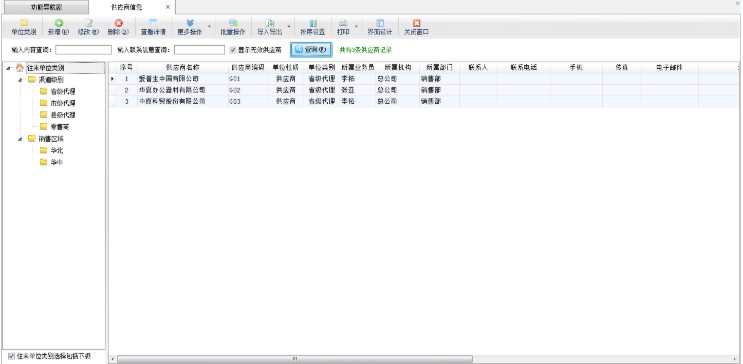This screenshot has width=743, height=364.
Task: Click folder icon beside 华北
Action: (x=44, y=150)
